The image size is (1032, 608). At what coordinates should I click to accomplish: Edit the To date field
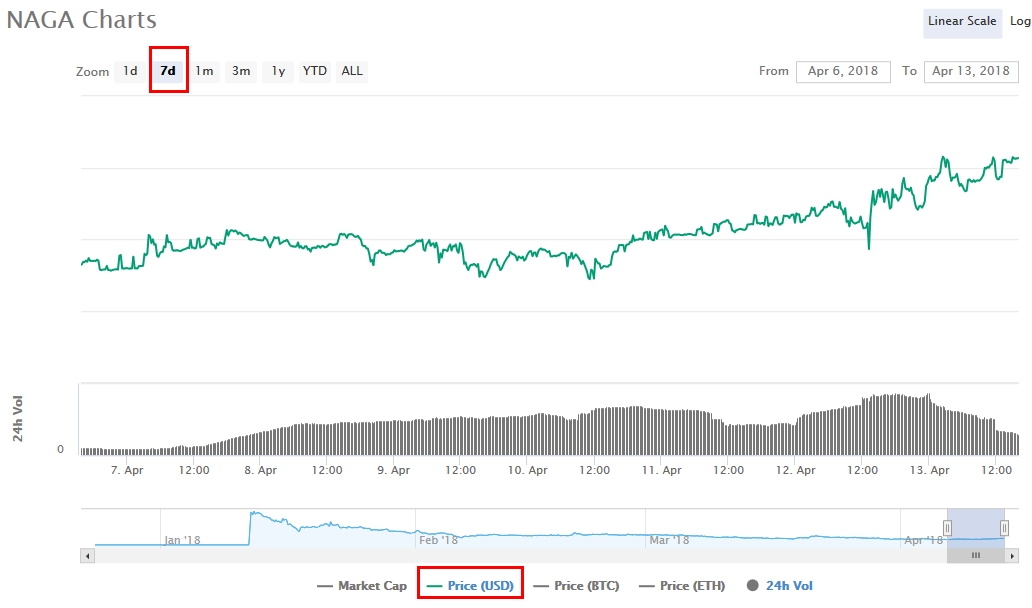[x=971, y=71]
